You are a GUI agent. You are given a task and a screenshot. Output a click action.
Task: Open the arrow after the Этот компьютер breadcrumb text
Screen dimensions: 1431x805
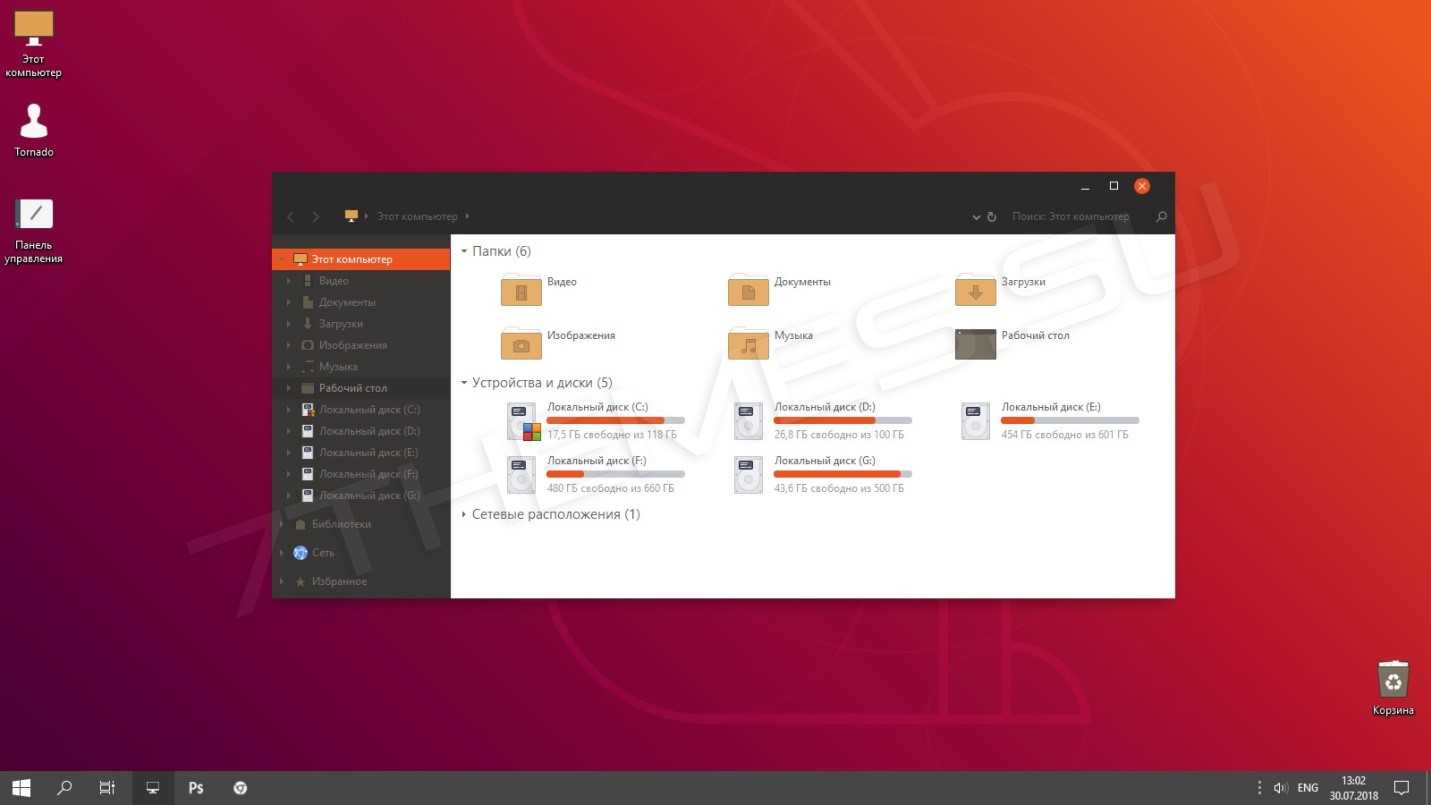pyautogui.click(x=467, y=216)
